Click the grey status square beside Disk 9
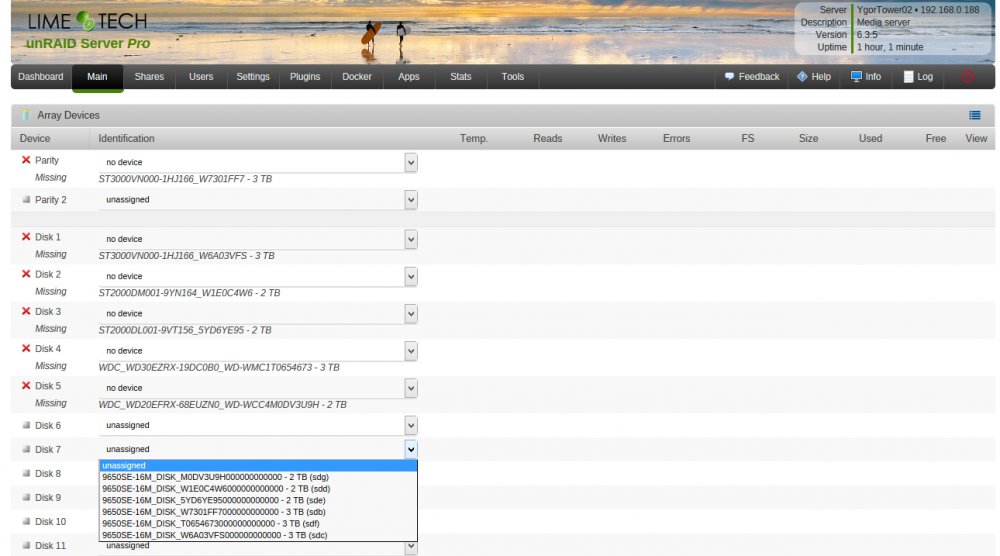Screen dimensions: 1000x556 coord(26,497)
